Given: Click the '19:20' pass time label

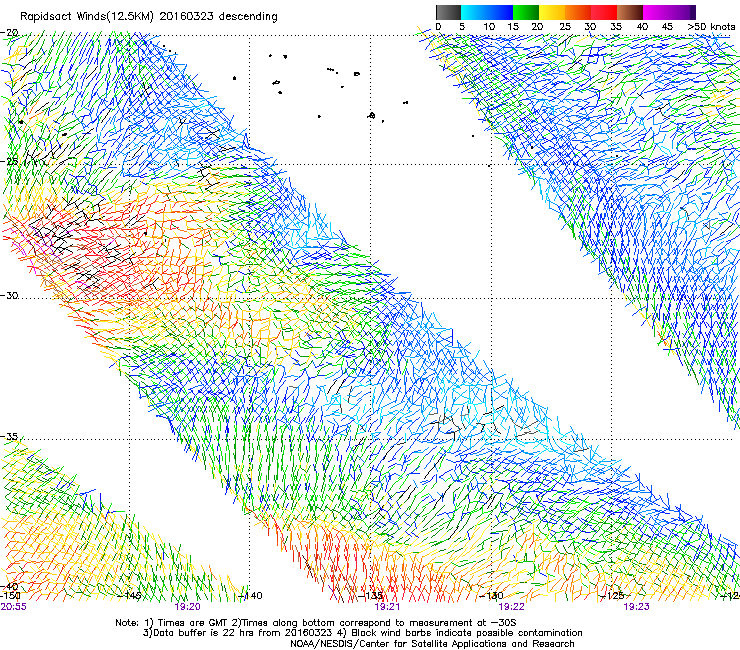Looking at the screenshot, I should coord(187,607).
